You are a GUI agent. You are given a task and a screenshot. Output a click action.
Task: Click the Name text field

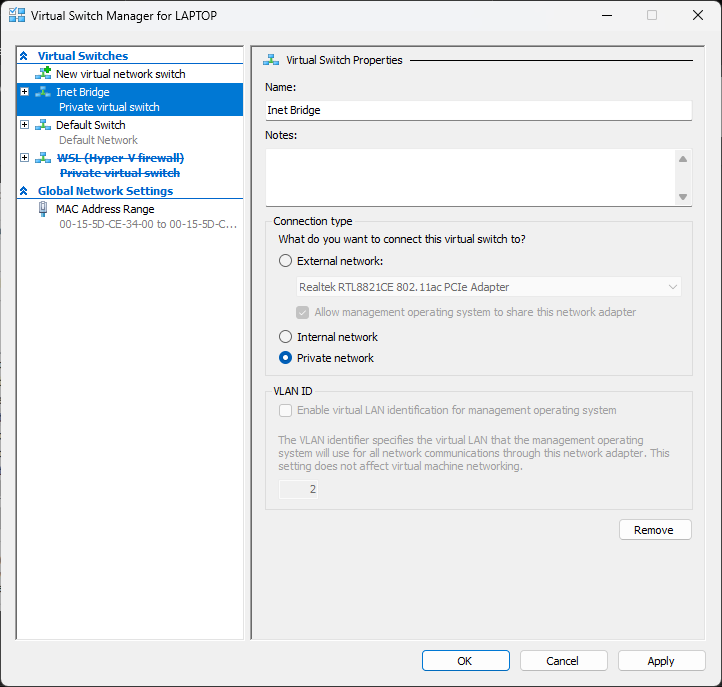pos(478,110)
